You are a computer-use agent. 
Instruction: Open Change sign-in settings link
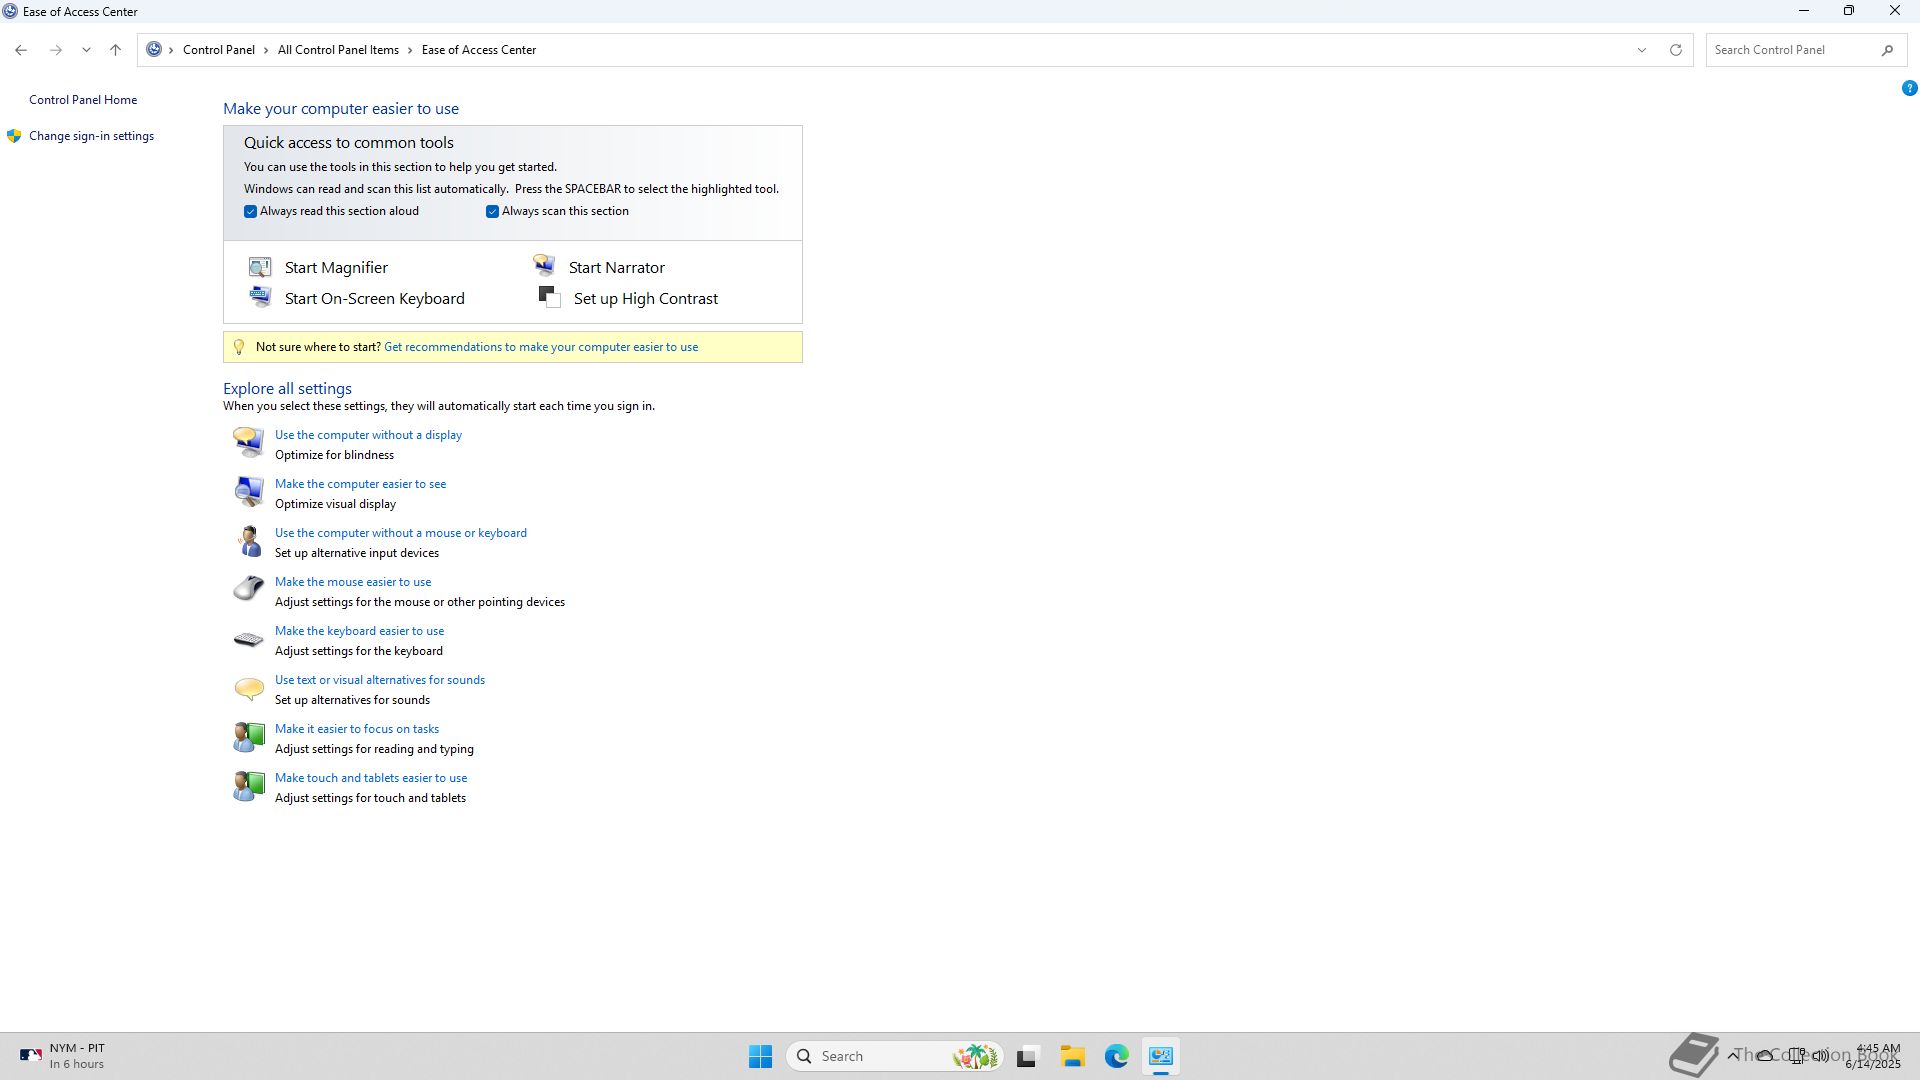click(91, 136)
